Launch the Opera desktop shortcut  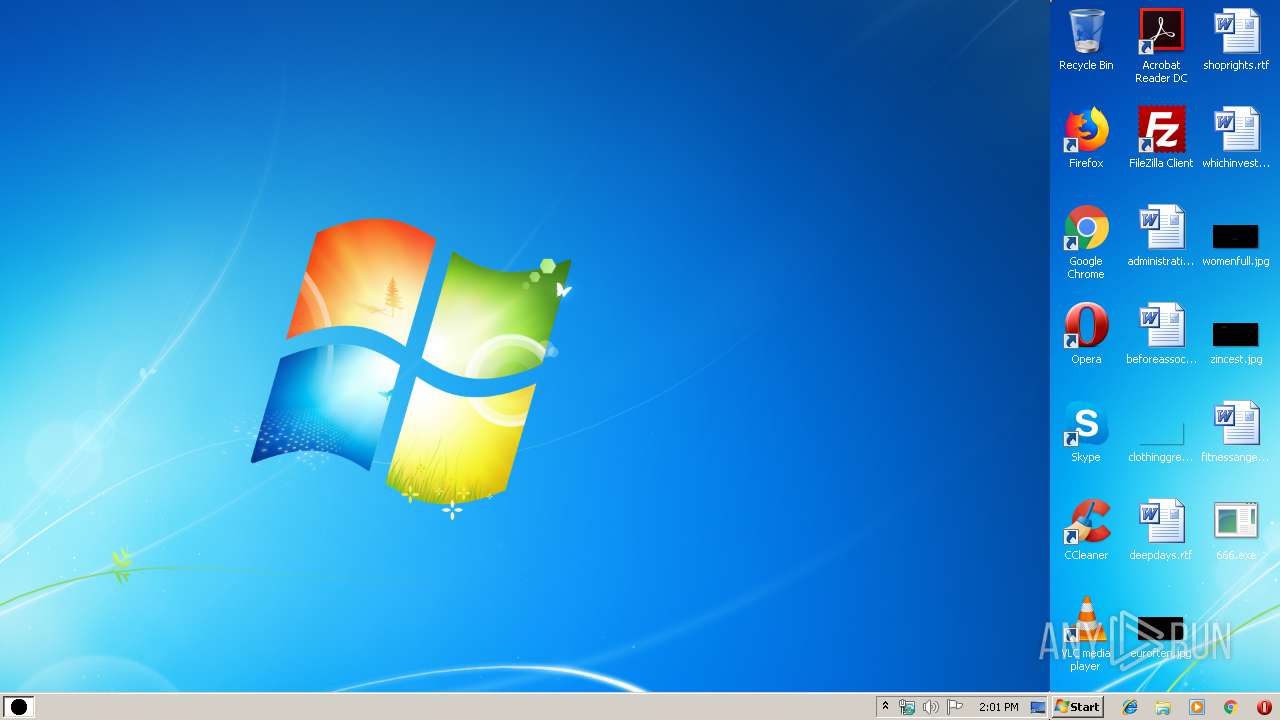(x=1086, y=334)
